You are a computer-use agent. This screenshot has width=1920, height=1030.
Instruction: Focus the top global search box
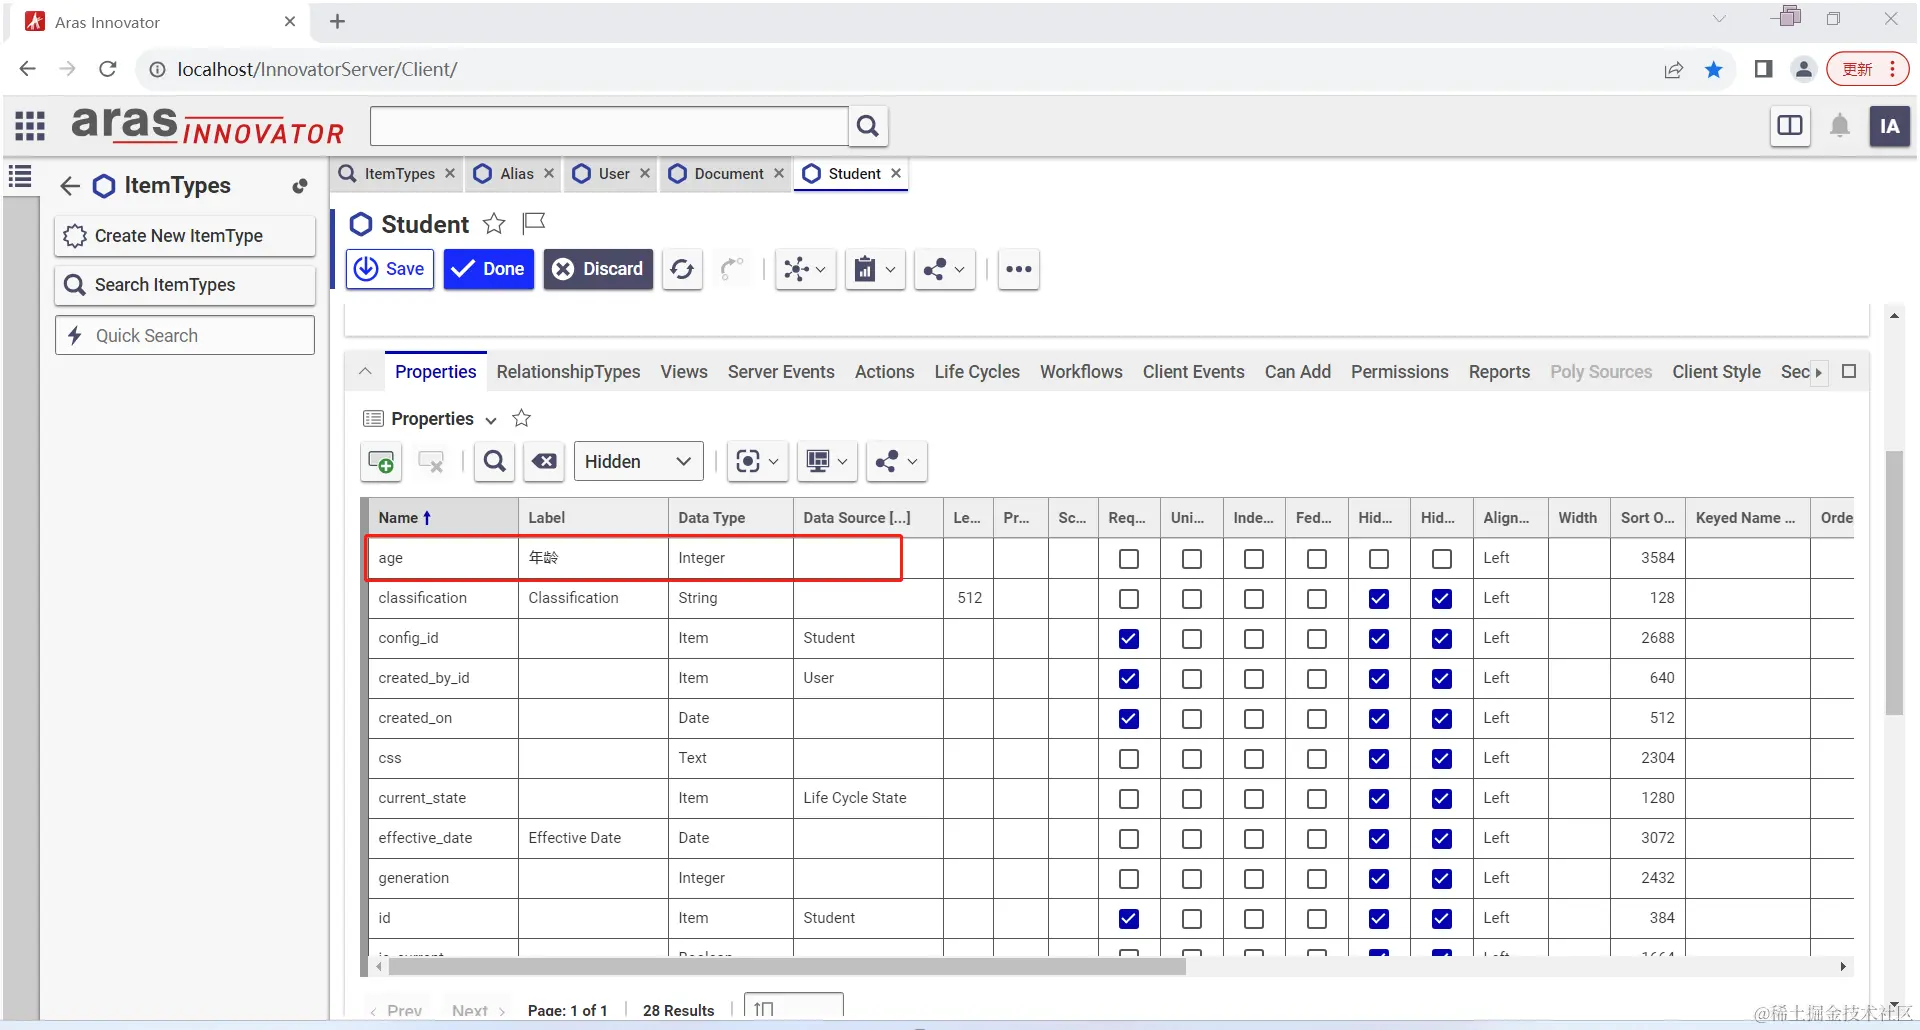click(609, 126)
